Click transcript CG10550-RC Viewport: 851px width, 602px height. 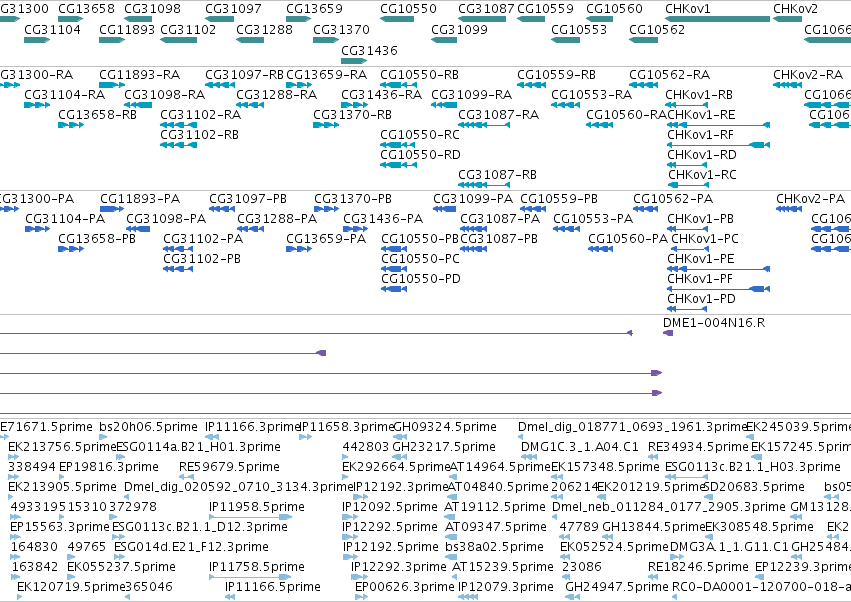420,135
